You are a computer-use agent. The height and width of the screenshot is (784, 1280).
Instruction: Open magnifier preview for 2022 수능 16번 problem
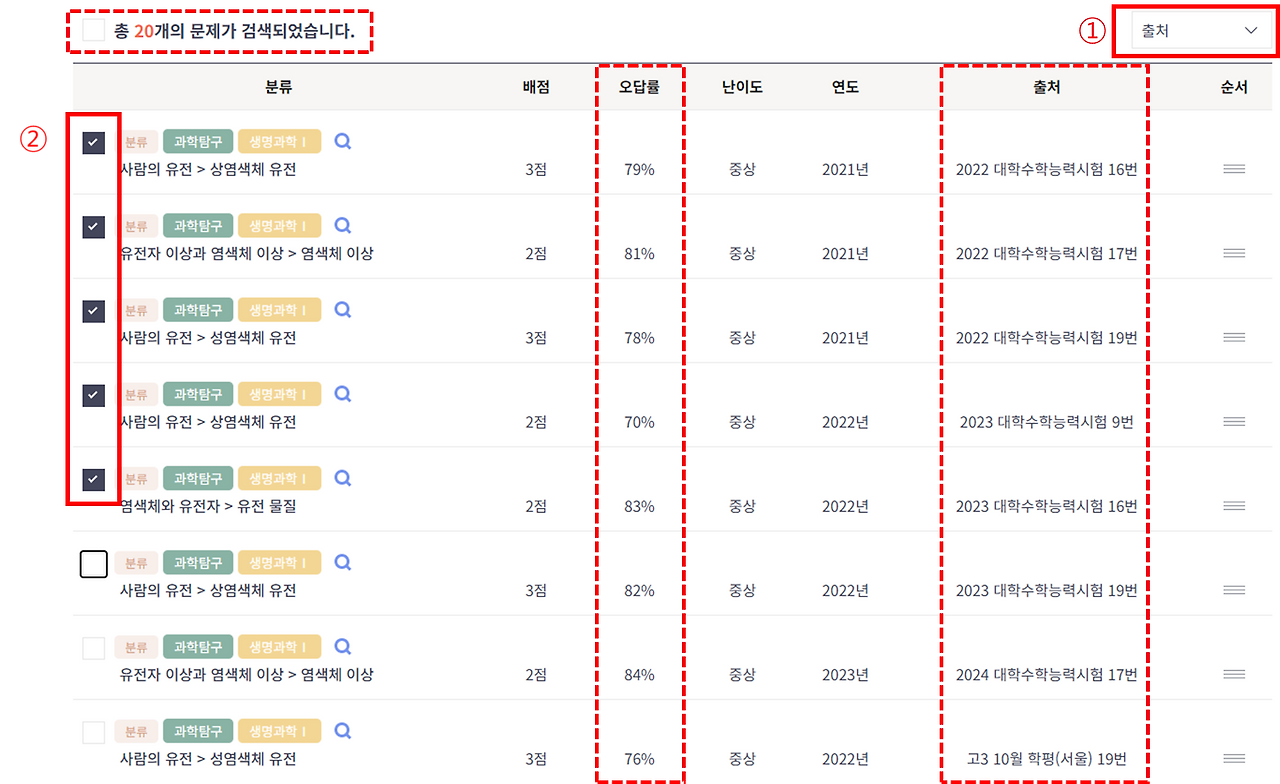point(342,141)
